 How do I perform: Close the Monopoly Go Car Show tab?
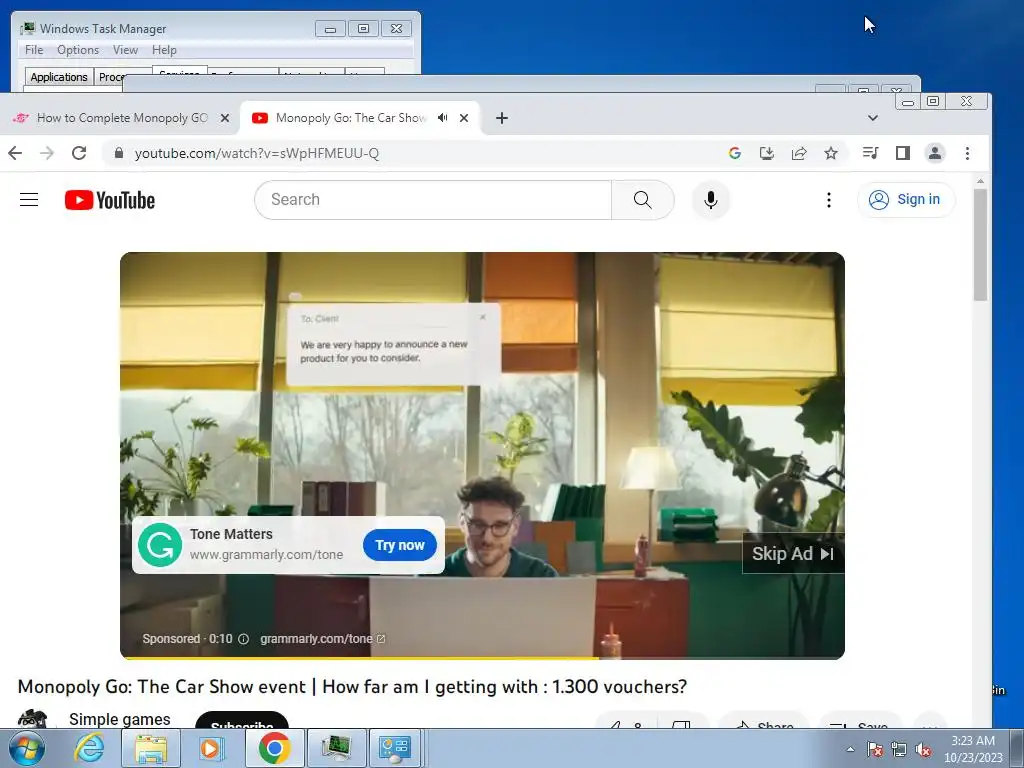coord(464,118)
